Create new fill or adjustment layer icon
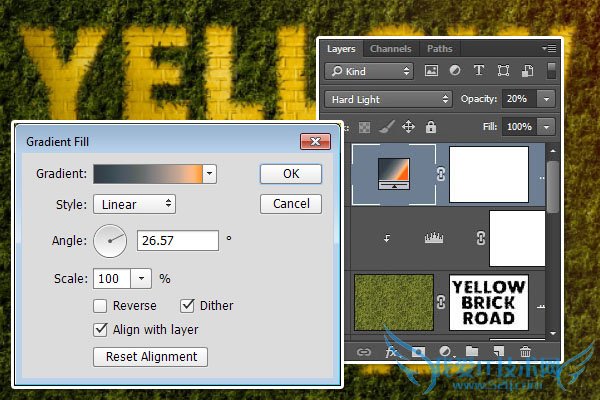 [445, 351]
